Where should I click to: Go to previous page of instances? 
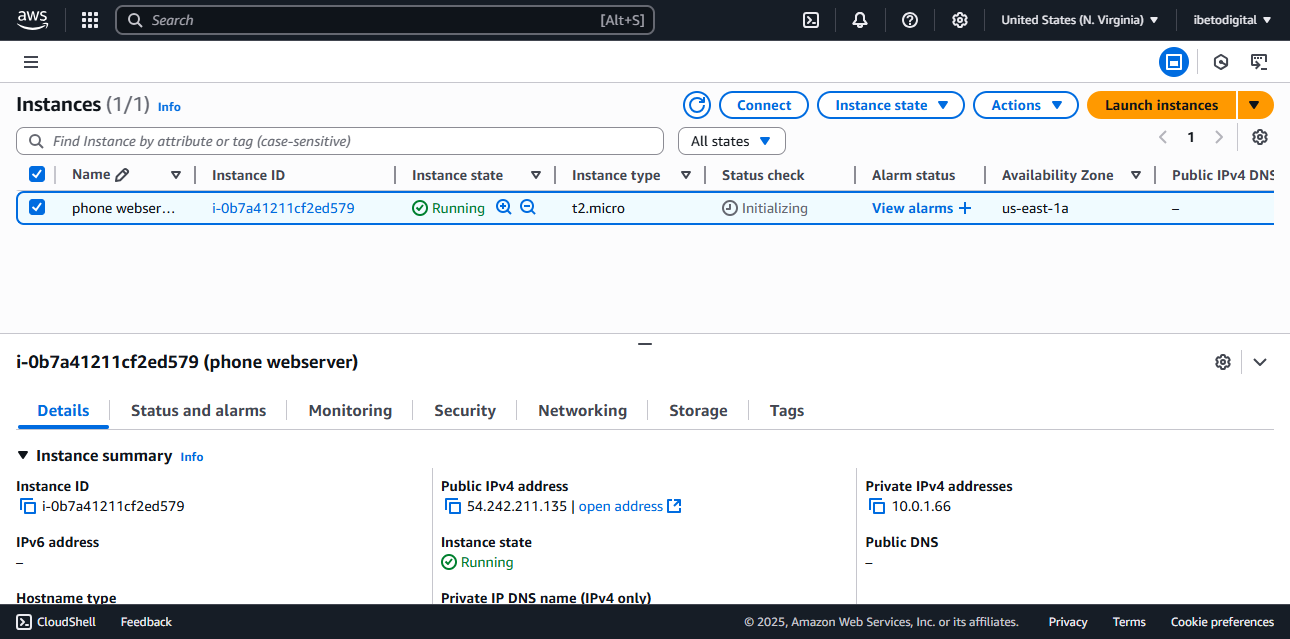[1163, 137]
